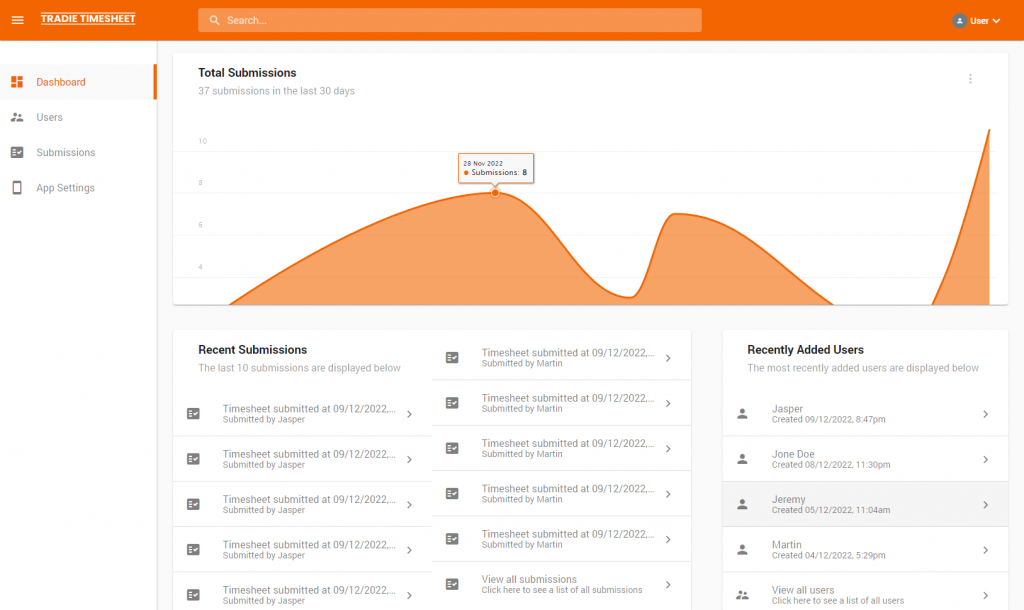Viewport: 1024px width, 610px height.
Task: Click the user icon next to Jone Doe
Action: point(742,458)
